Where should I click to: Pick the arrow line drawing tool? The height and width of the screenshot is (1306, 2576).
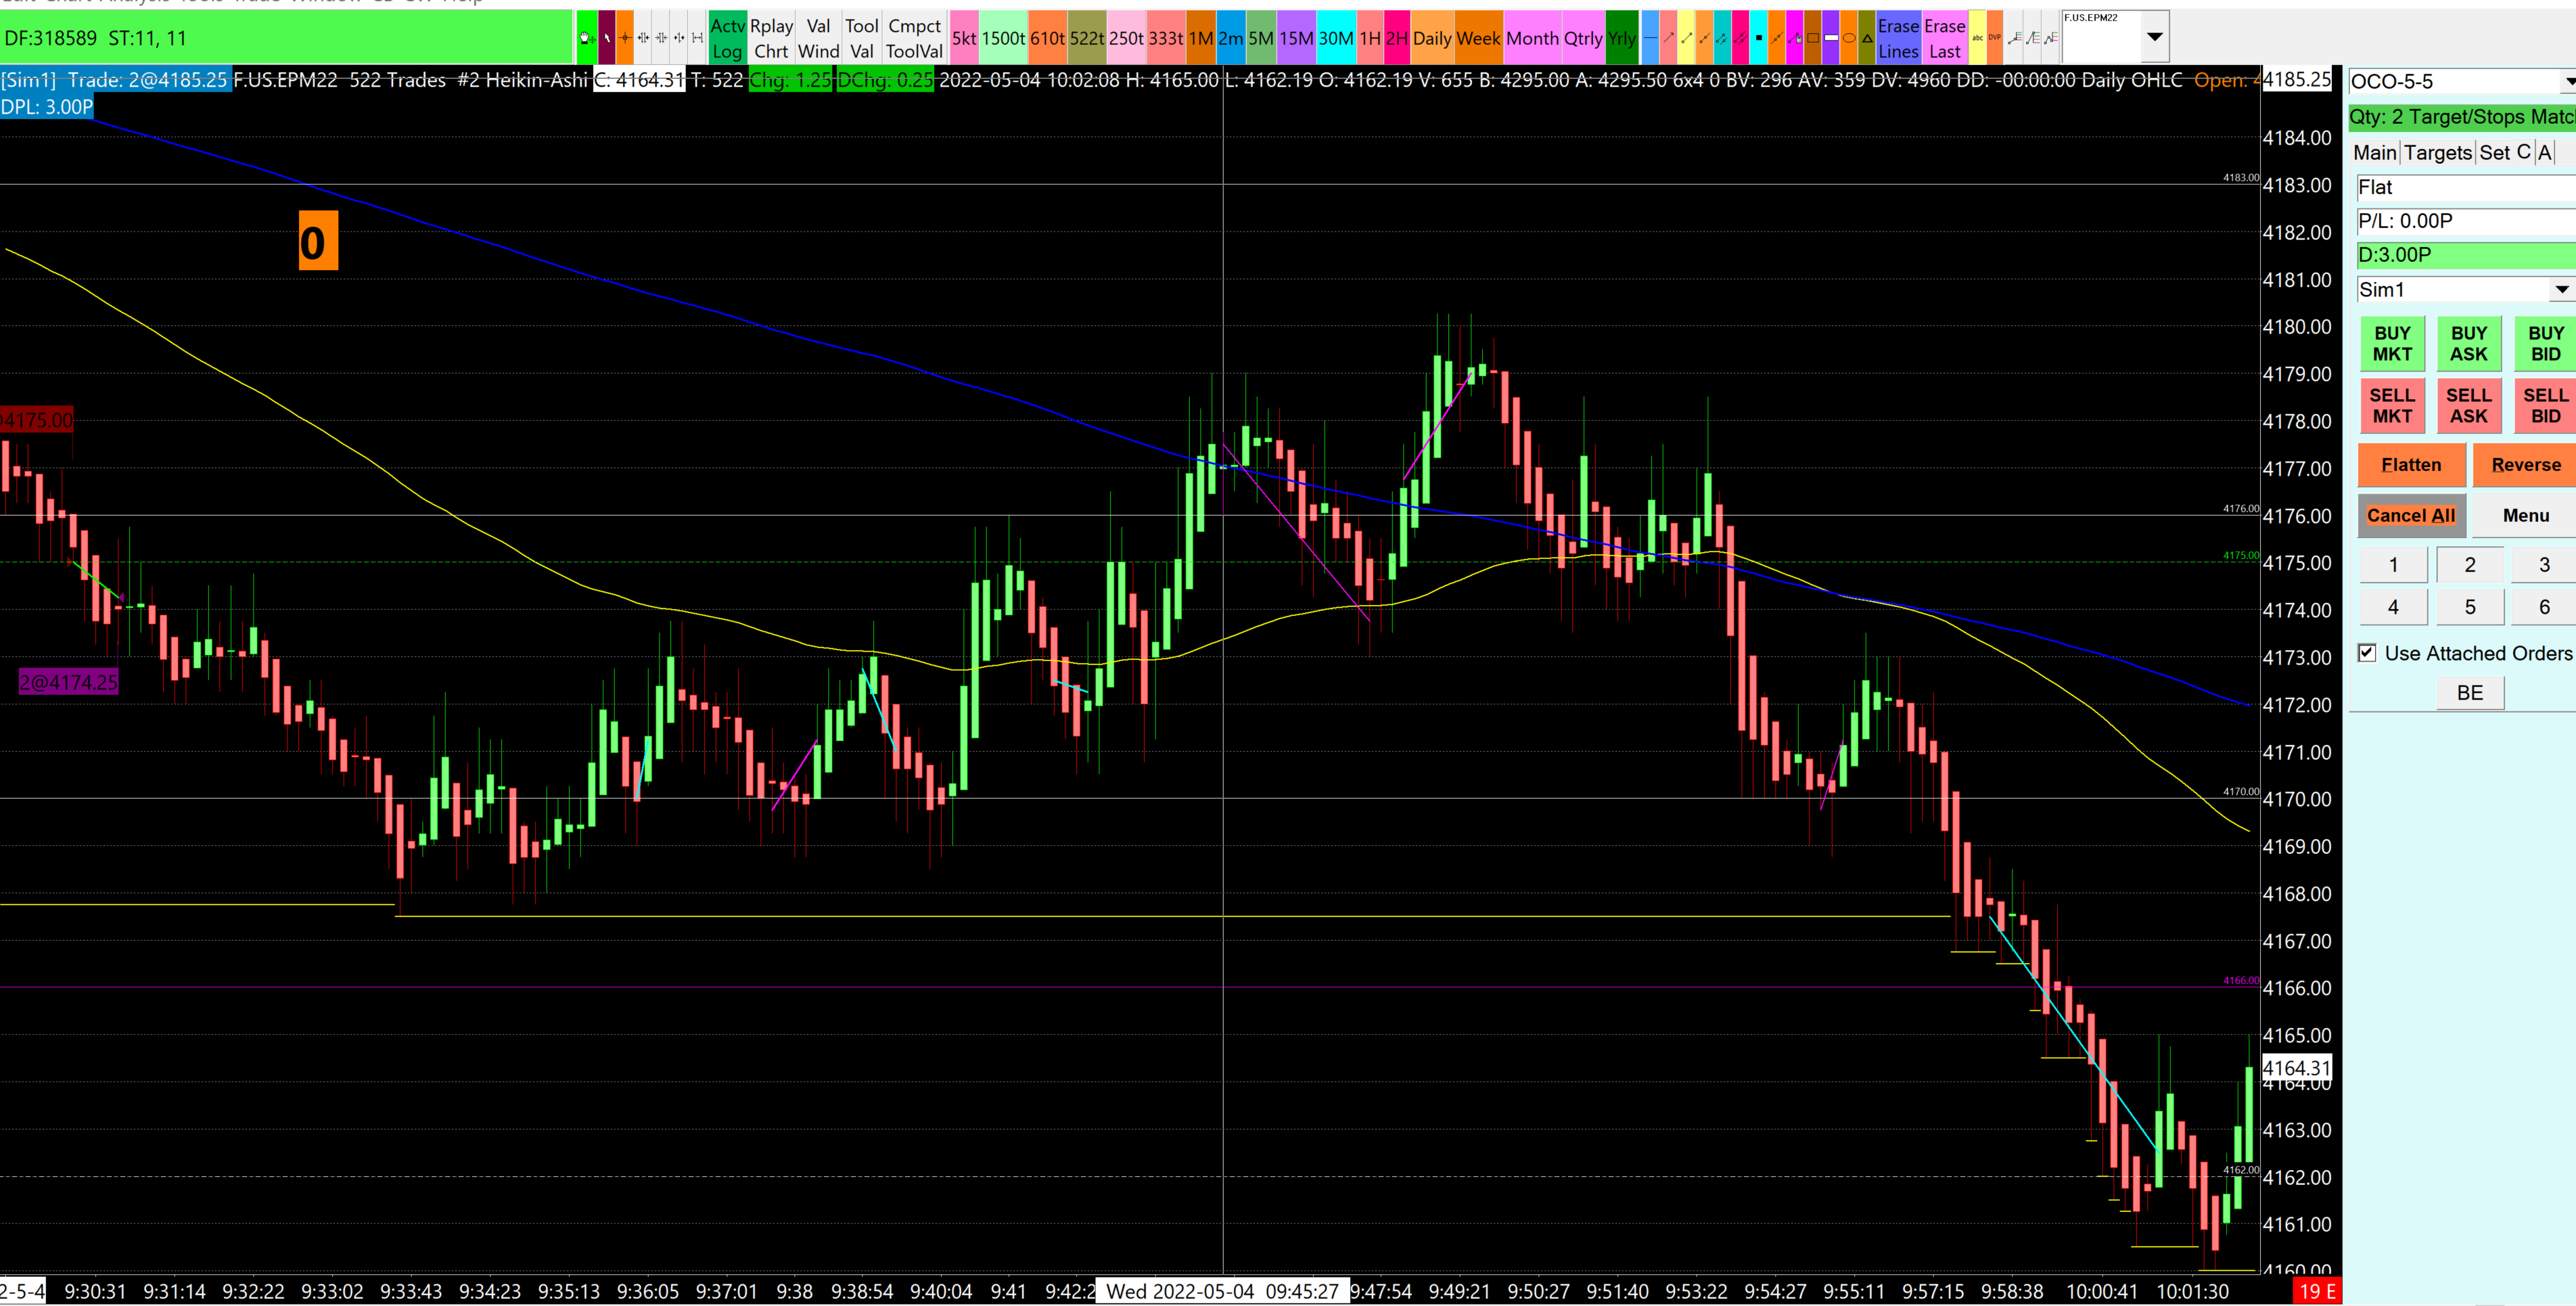[1669, 38]
